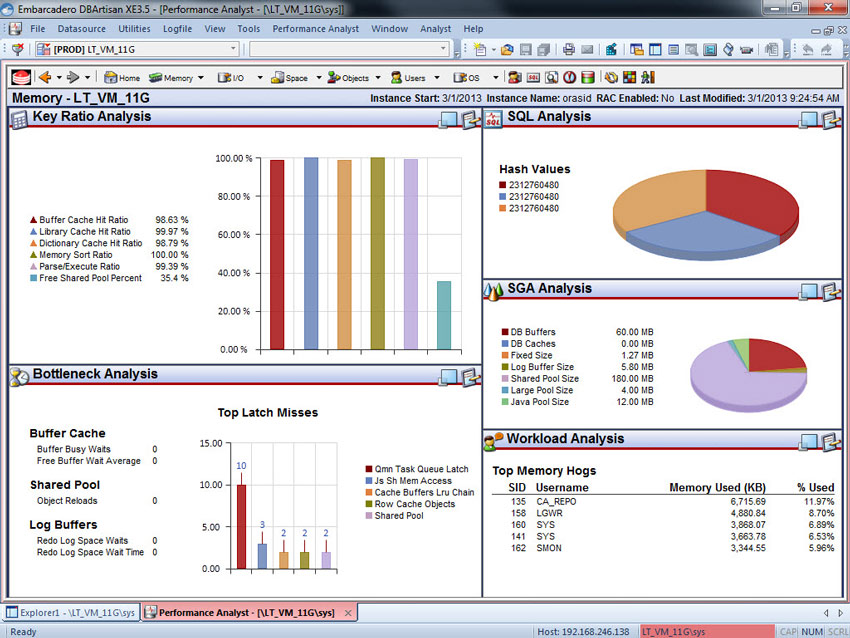Click the paint roller icon in top toolbar
The image size is (850, 638).
pyautogui.click(x=729, y=50)
